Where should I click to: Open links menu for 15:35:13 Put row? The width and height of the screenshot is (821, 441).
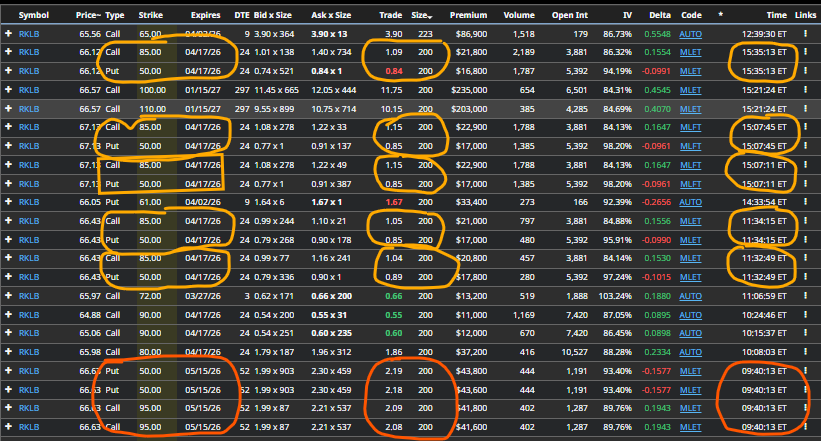coord(805,71)
